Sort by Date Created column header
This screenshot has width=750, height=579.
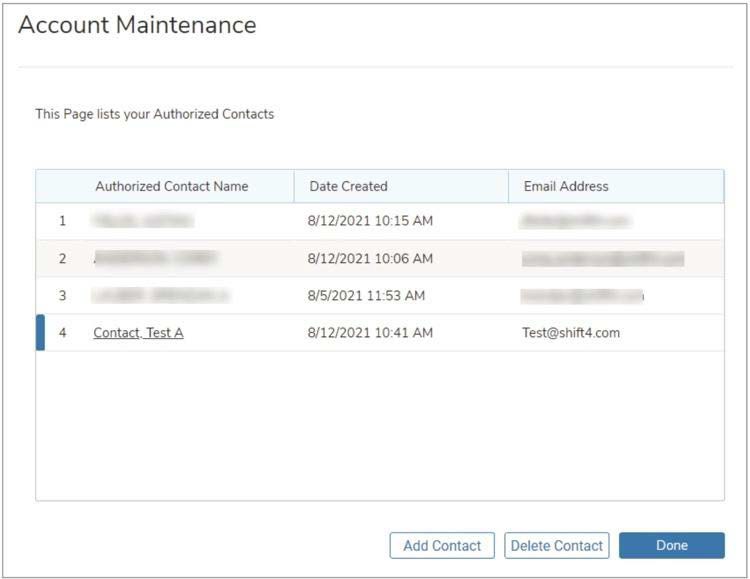coord(348,186)
